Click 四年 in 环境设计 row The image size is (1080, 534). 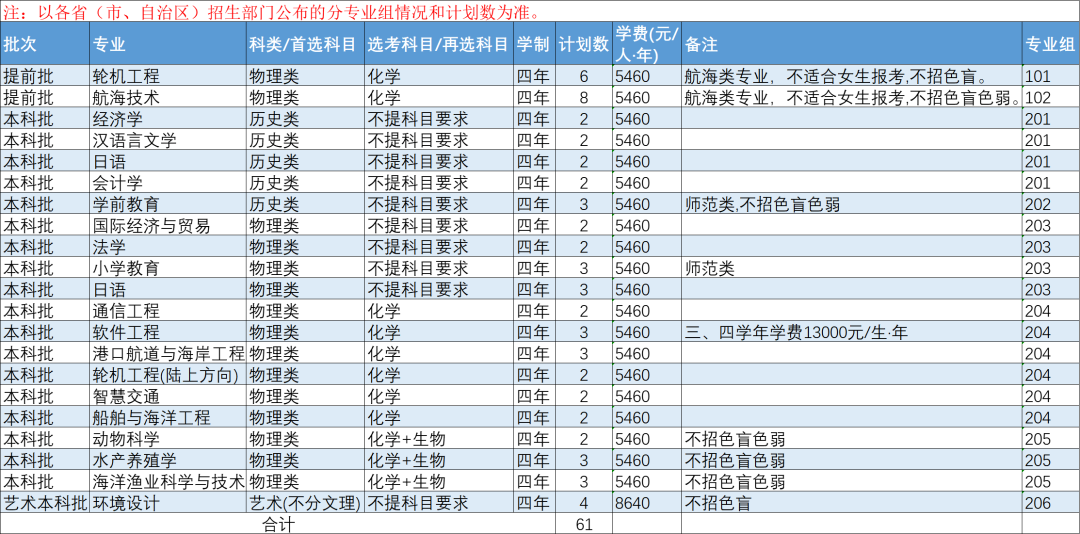pos(534,503)
